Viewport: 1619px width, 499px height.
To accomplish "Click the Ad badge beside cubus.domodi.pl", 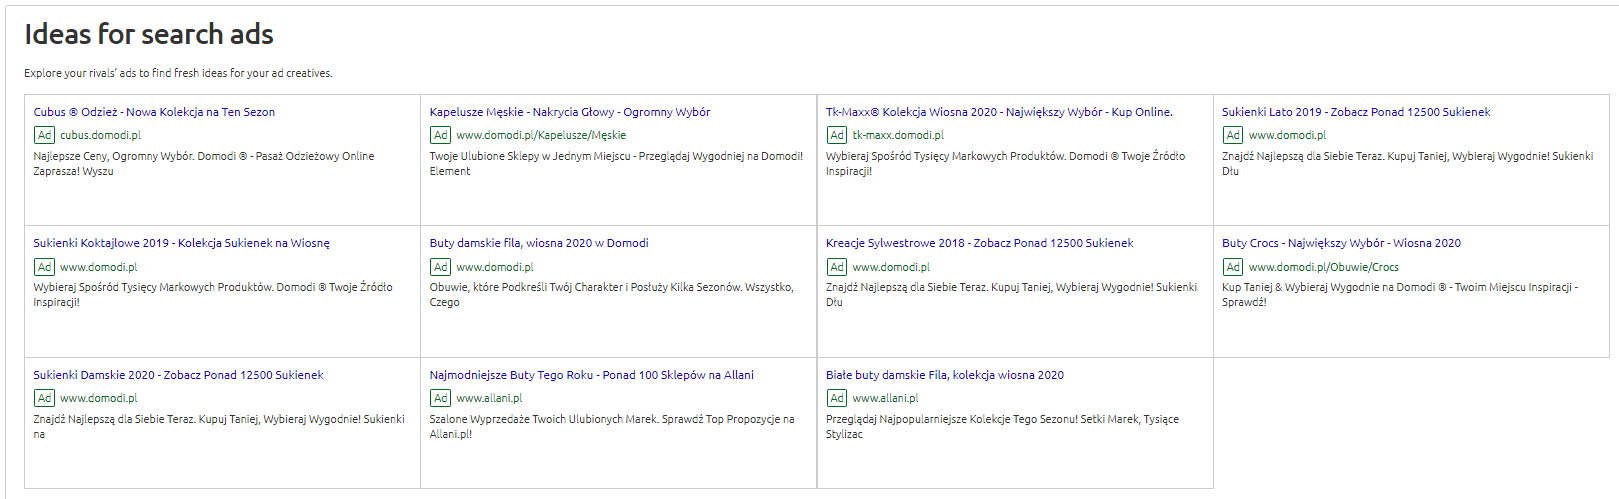I will click(x=44, y=135).
